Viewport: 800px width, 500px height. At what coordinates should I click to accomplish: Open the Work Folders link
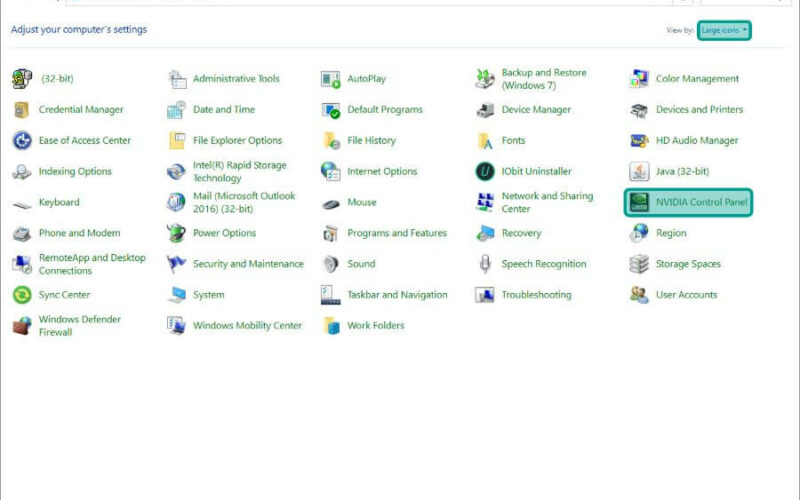(376, 326)
